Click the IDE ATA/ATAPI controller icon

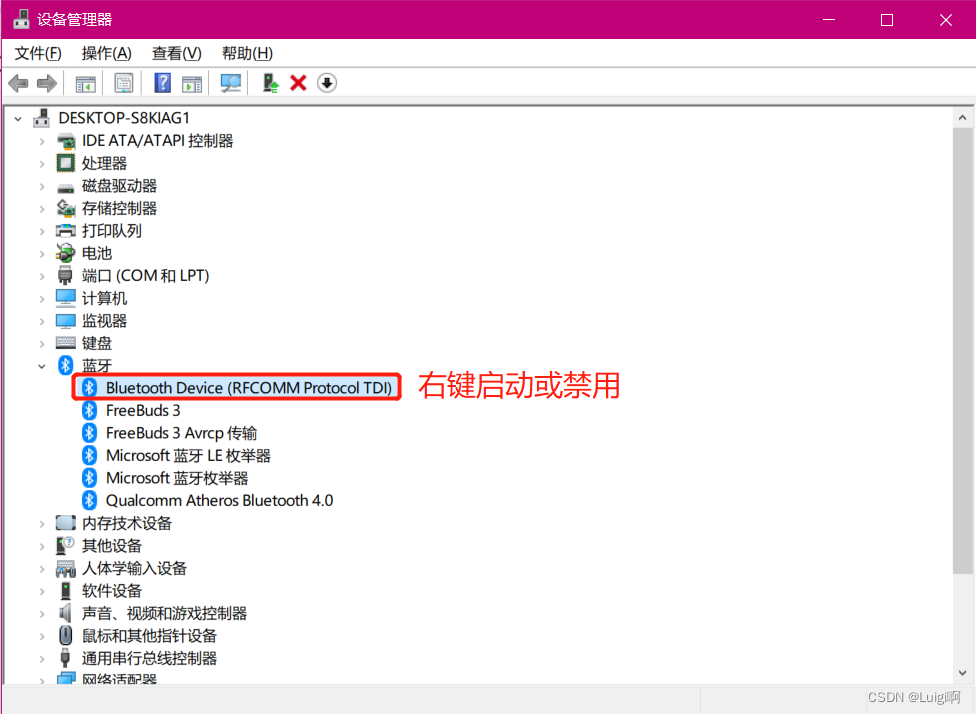point(65,141)
